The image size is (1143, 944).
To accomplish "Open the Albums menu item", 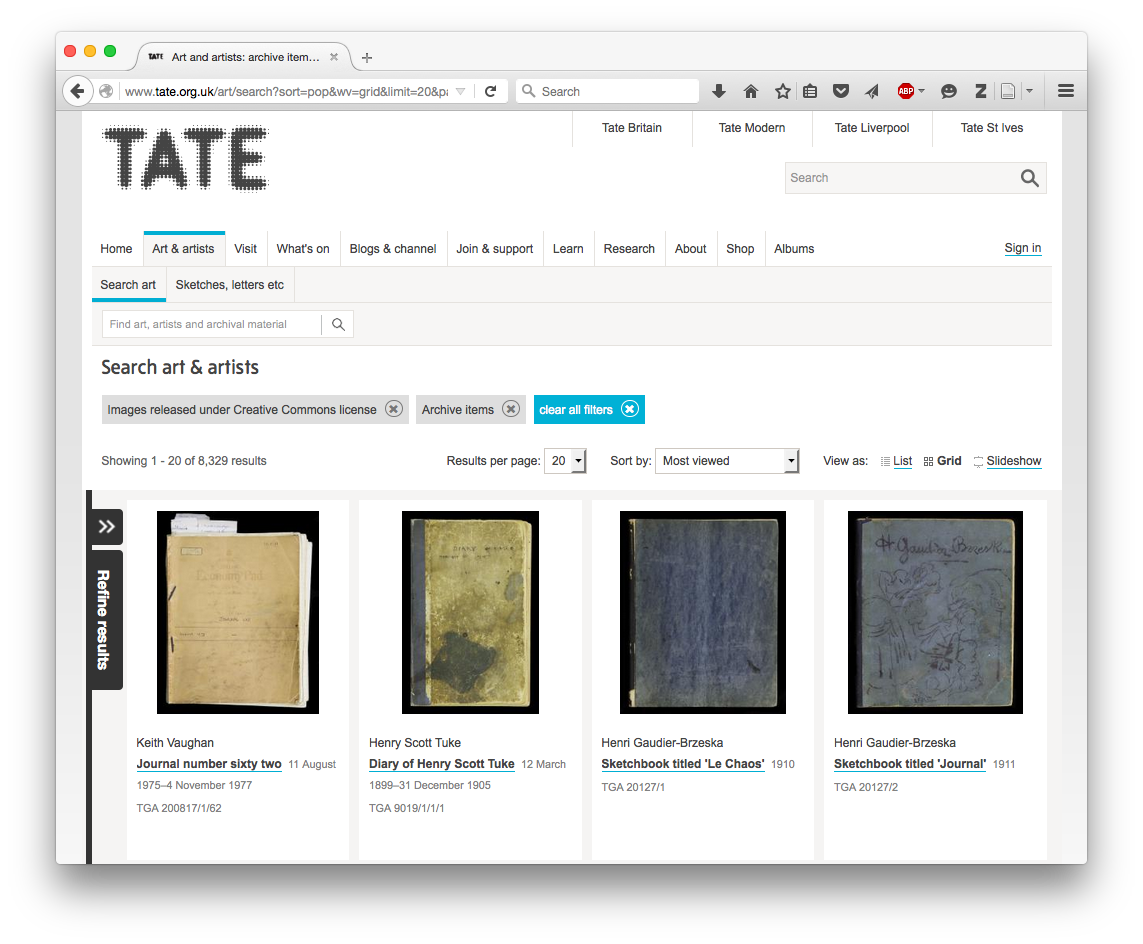I will tap(794, 249).
